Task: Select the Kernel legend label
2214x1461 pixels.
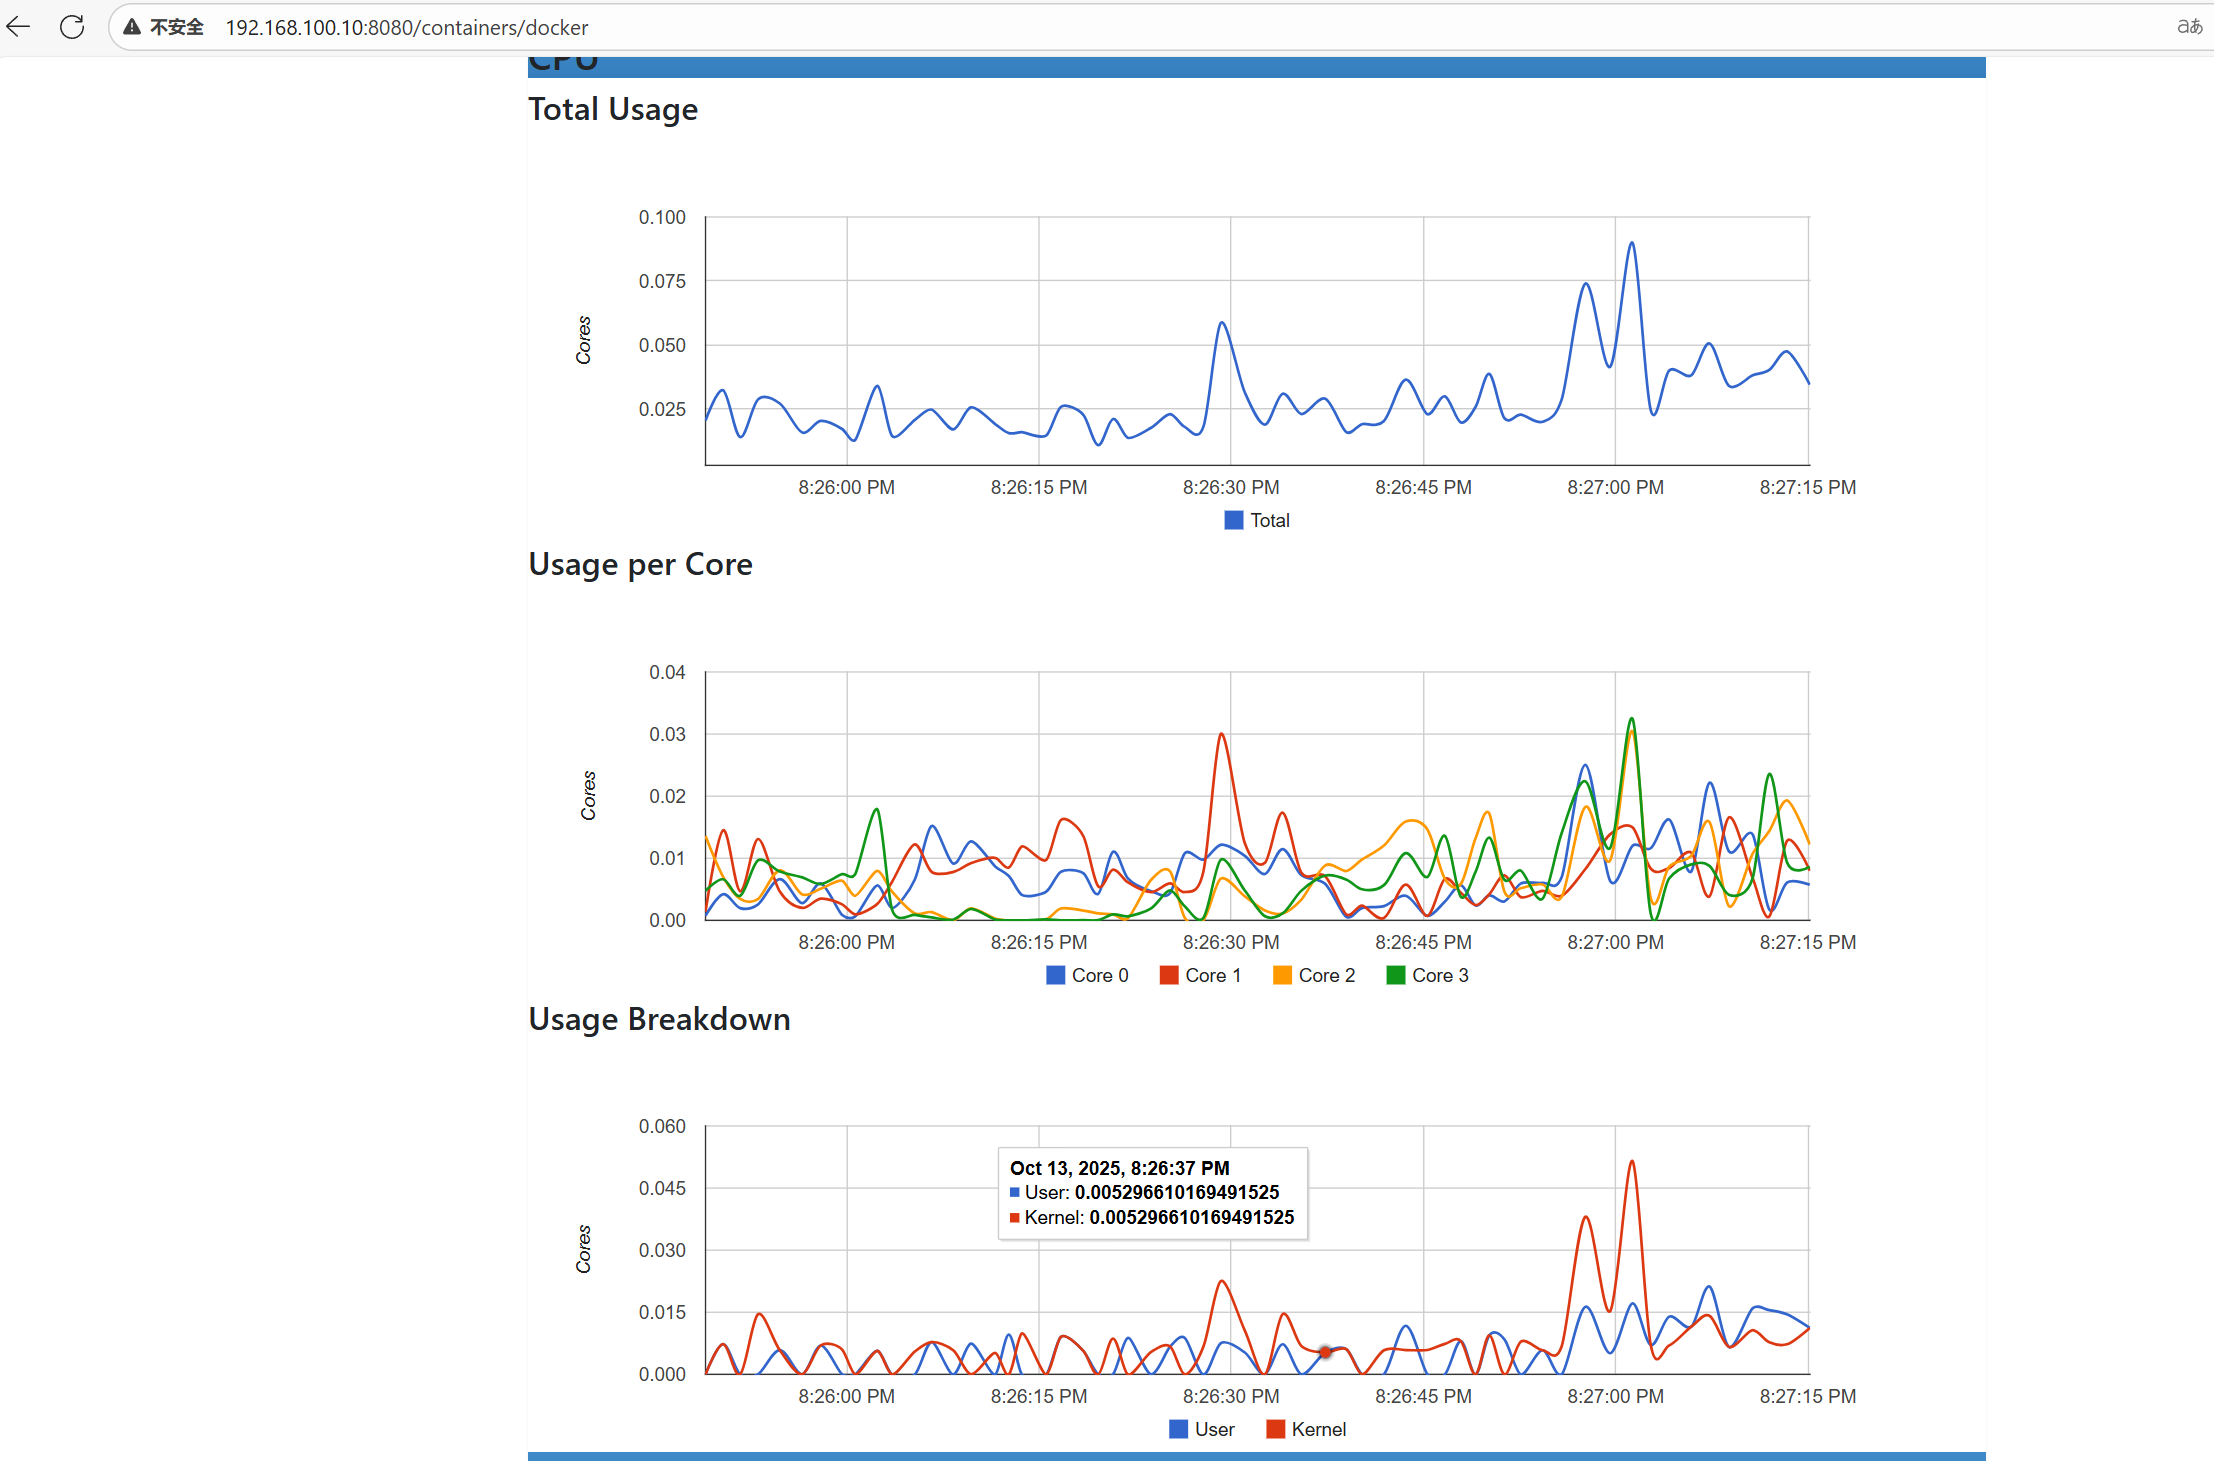Action: pyautogui.click(x=1318, y=1429)
